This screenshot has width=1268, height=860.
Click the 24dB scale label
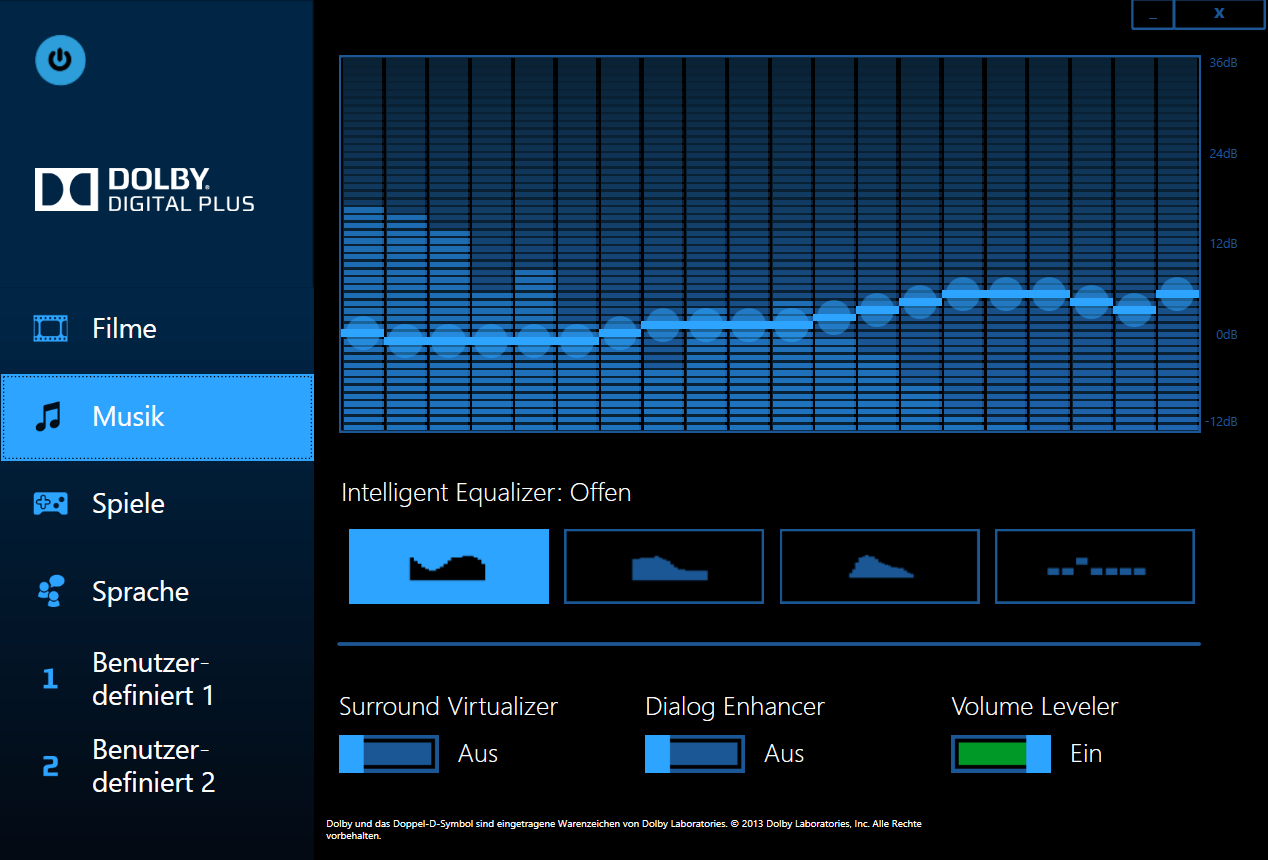[x=1223, y=154]
